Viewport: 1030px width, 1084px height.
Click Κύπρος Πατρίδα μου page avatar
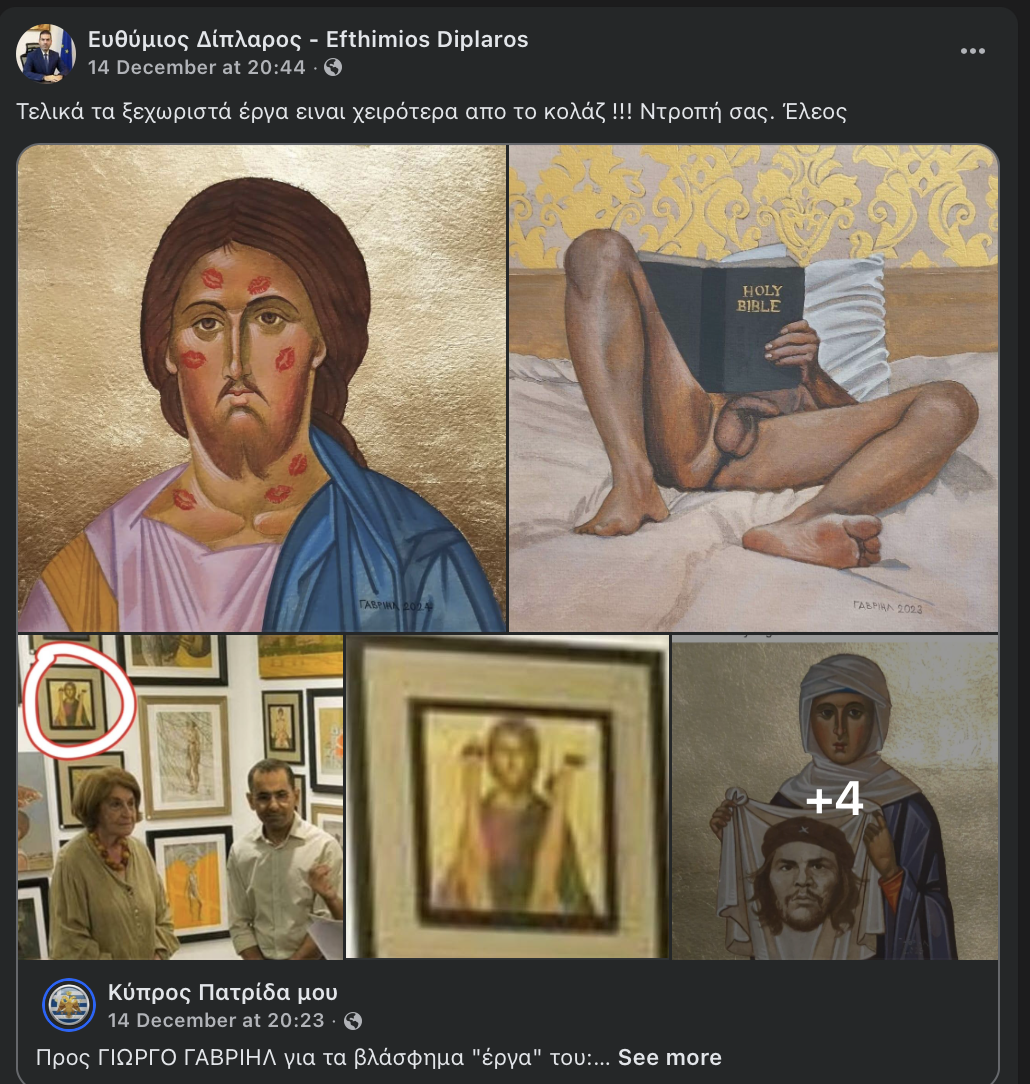tap(69, 1005)
